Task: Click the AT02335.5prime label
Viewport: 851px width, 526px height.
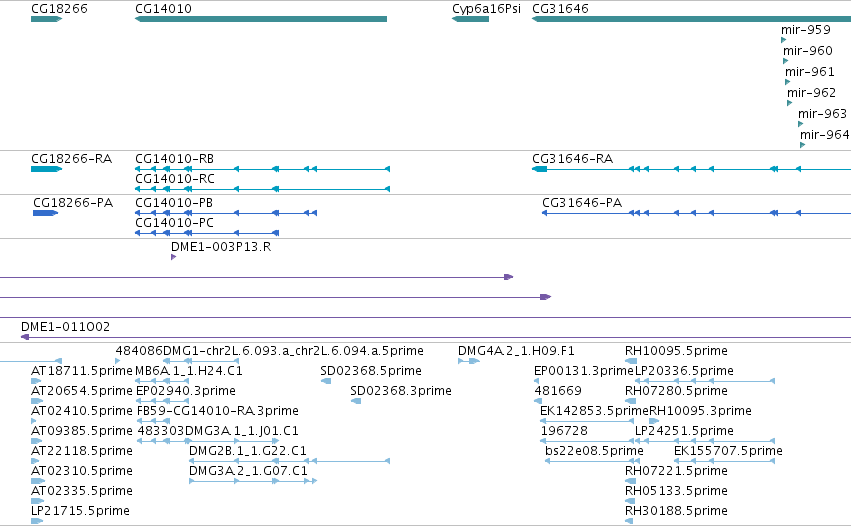Action: tap(82, 491)
